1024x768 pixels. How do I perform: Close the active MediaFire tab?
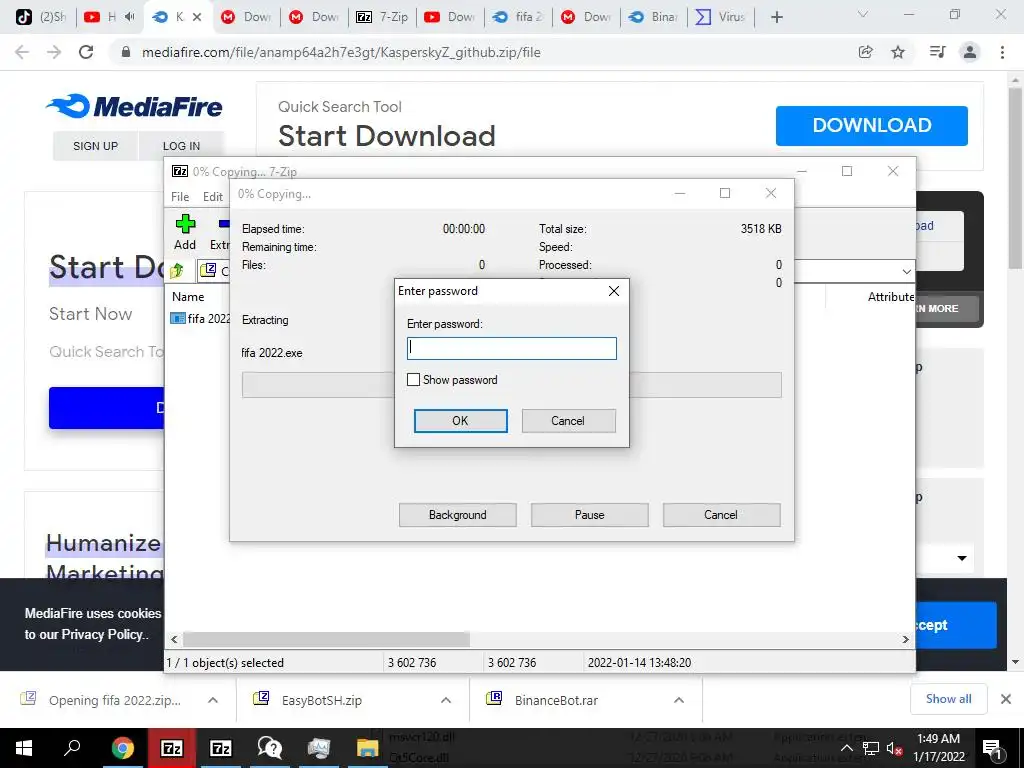(x=197, y=17)
